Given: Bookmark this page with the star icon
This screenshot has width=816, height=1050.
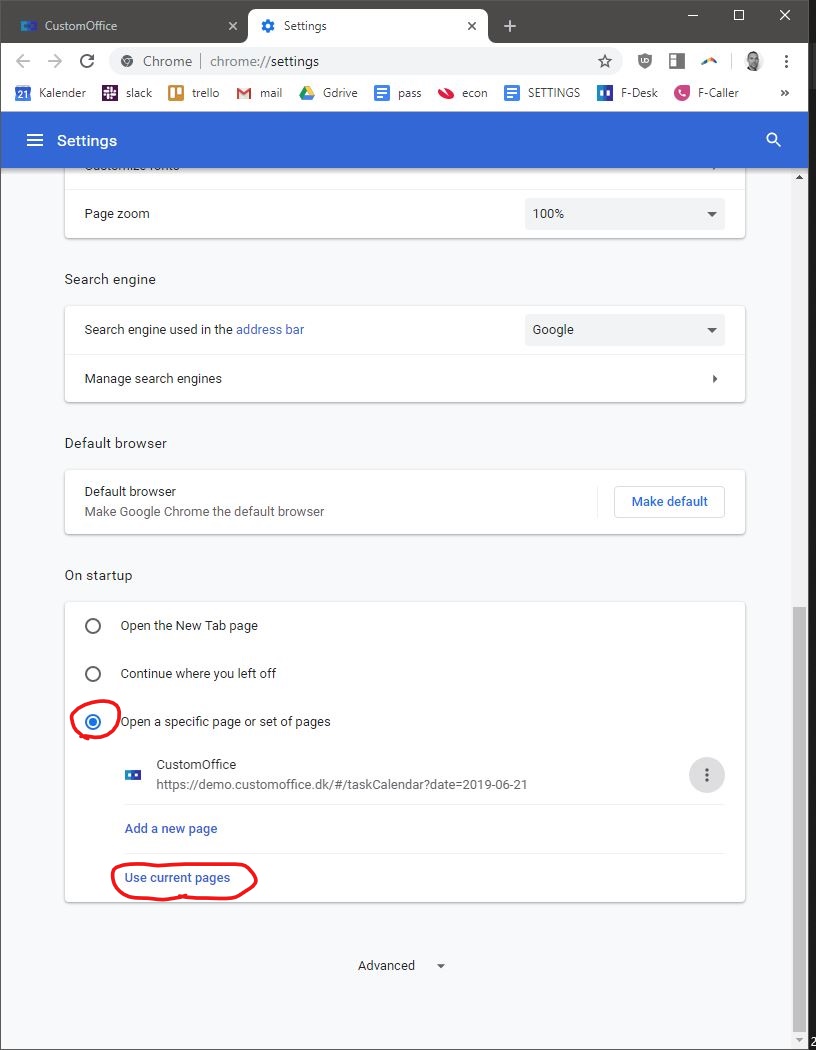Looking at the screenshot, I should [x=604, y=62].
